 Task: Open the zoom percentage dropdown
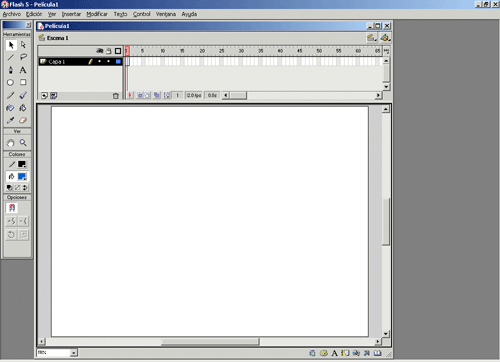pyautogui.click(x=74, y=353)
